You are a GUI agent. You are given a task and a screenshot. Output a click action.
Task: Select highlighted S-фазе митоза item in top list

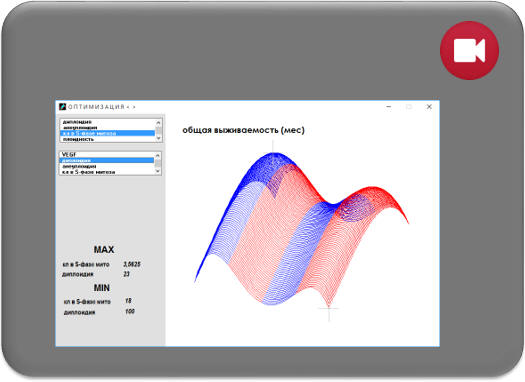(108, 133)
